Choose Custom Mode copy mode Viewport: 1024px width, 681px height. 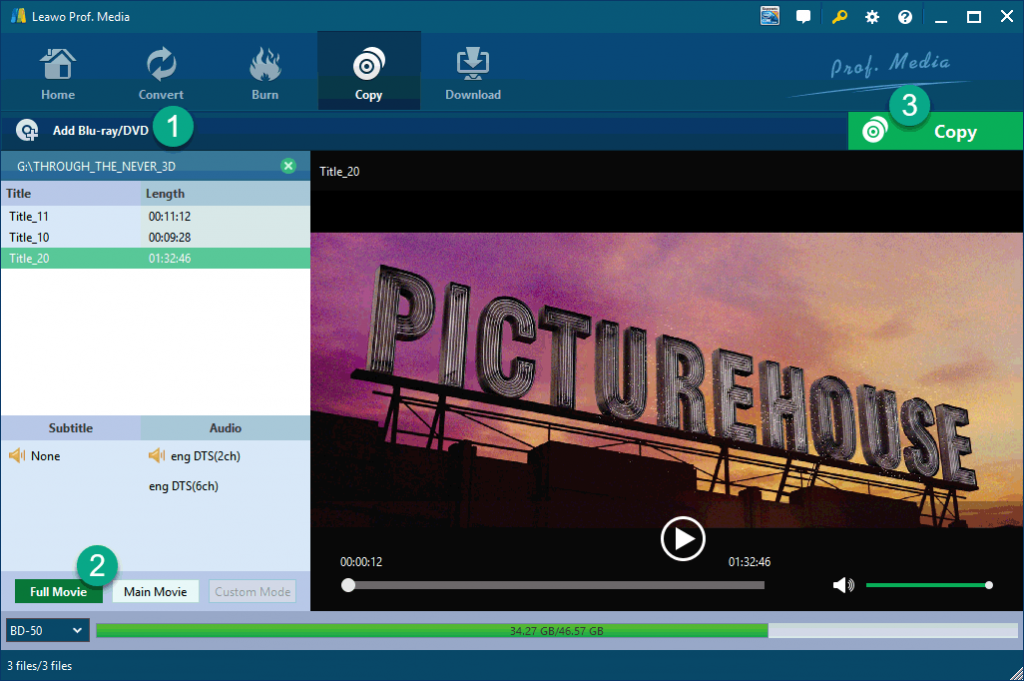(x=252, y=592)
